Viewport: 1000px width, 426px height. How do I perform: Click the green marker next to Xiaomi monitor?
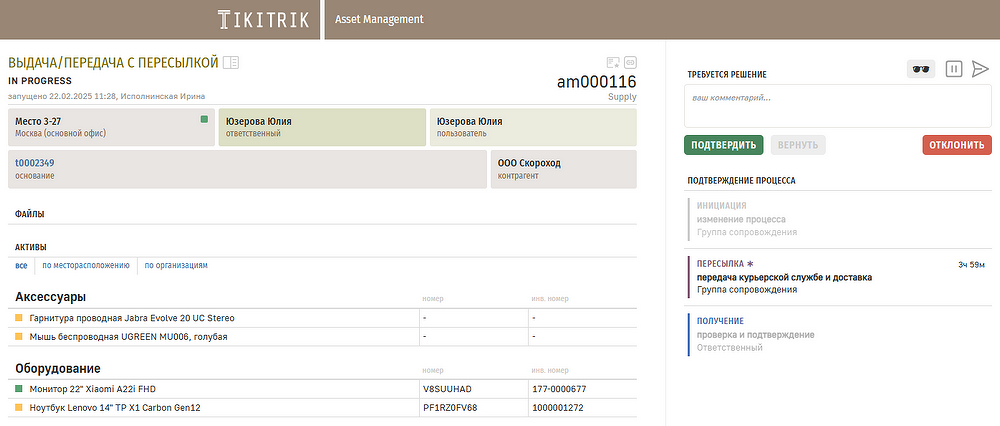point(19,388)
